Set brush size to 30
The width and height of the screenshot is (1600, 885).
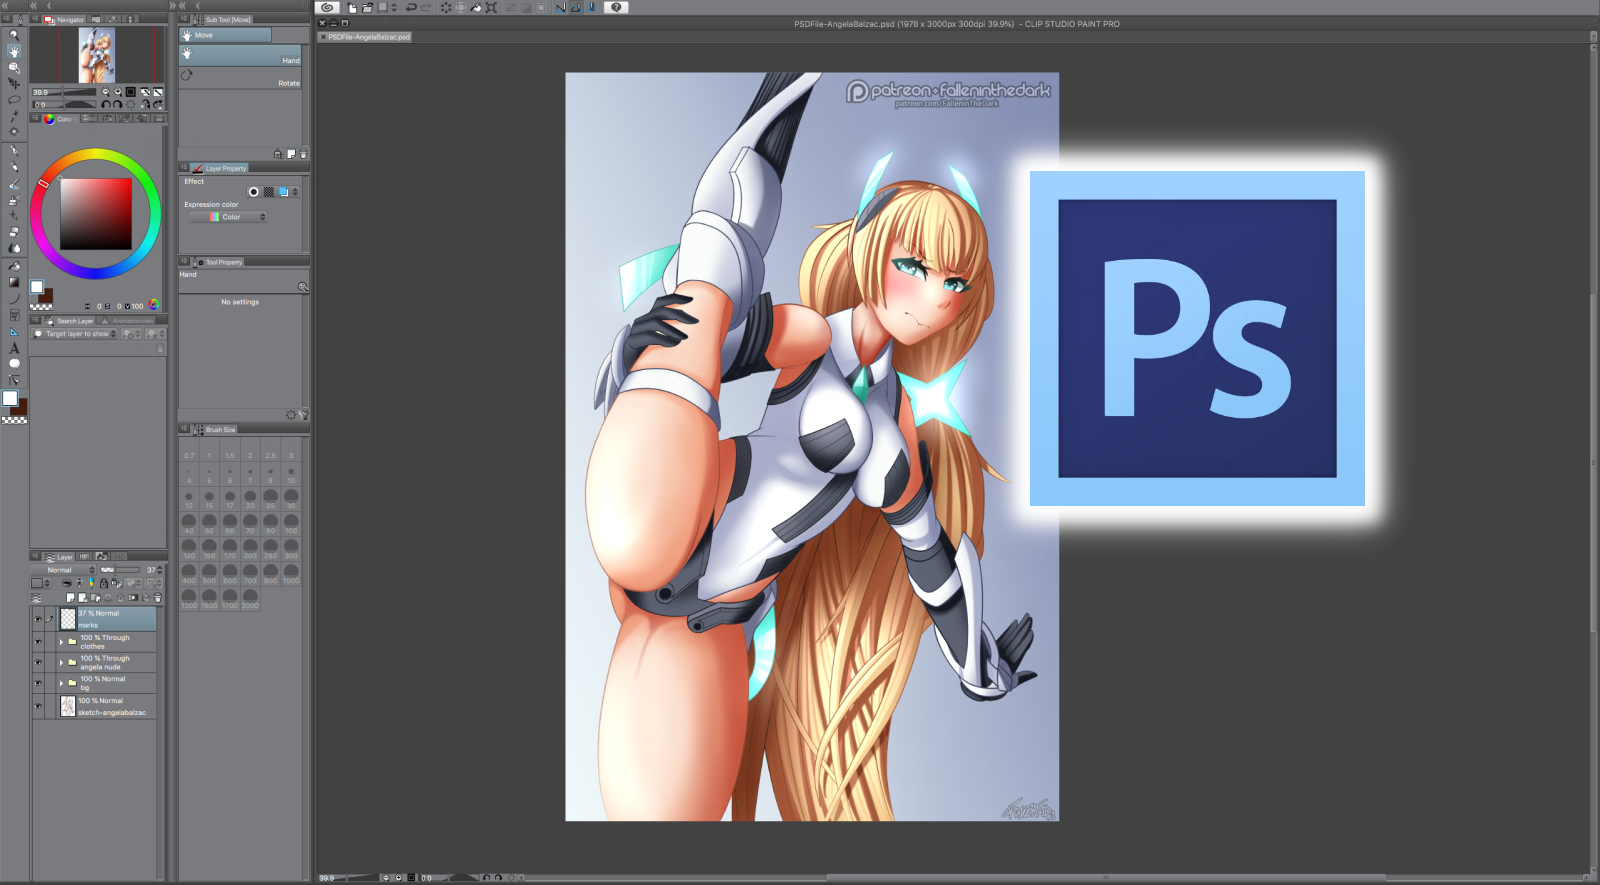click(x=291, y=499)
